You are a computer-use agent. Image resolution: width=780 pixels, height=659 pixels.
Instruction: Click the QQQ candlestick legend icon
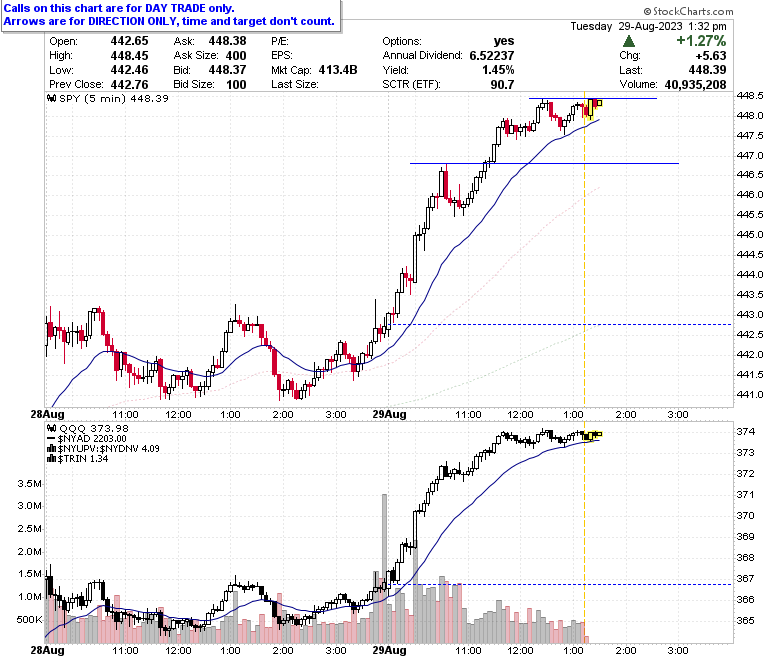51,428
